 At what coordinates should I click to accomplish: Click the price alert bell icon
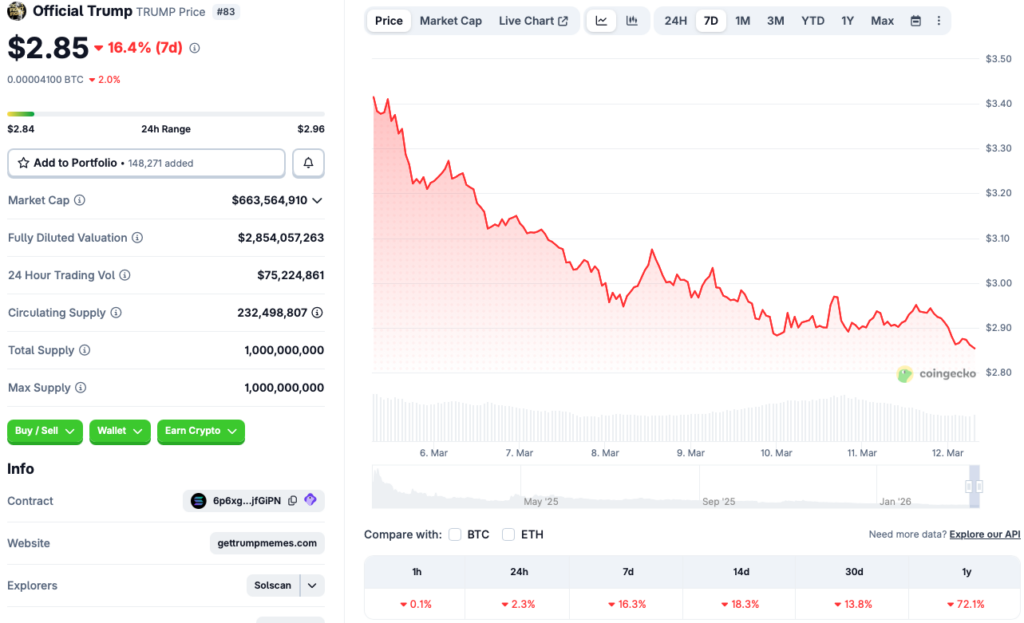308,162
